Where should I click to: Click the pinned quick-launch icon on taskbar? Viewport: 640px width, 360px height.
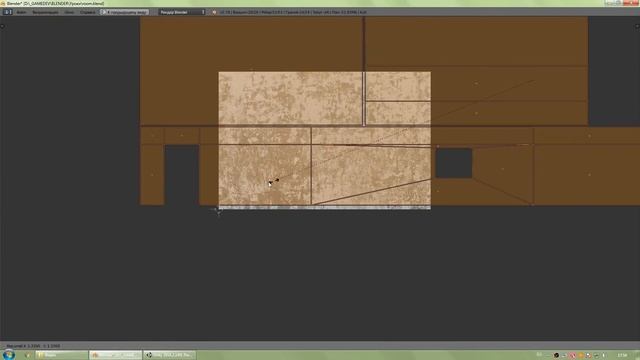tap(27, 355)
